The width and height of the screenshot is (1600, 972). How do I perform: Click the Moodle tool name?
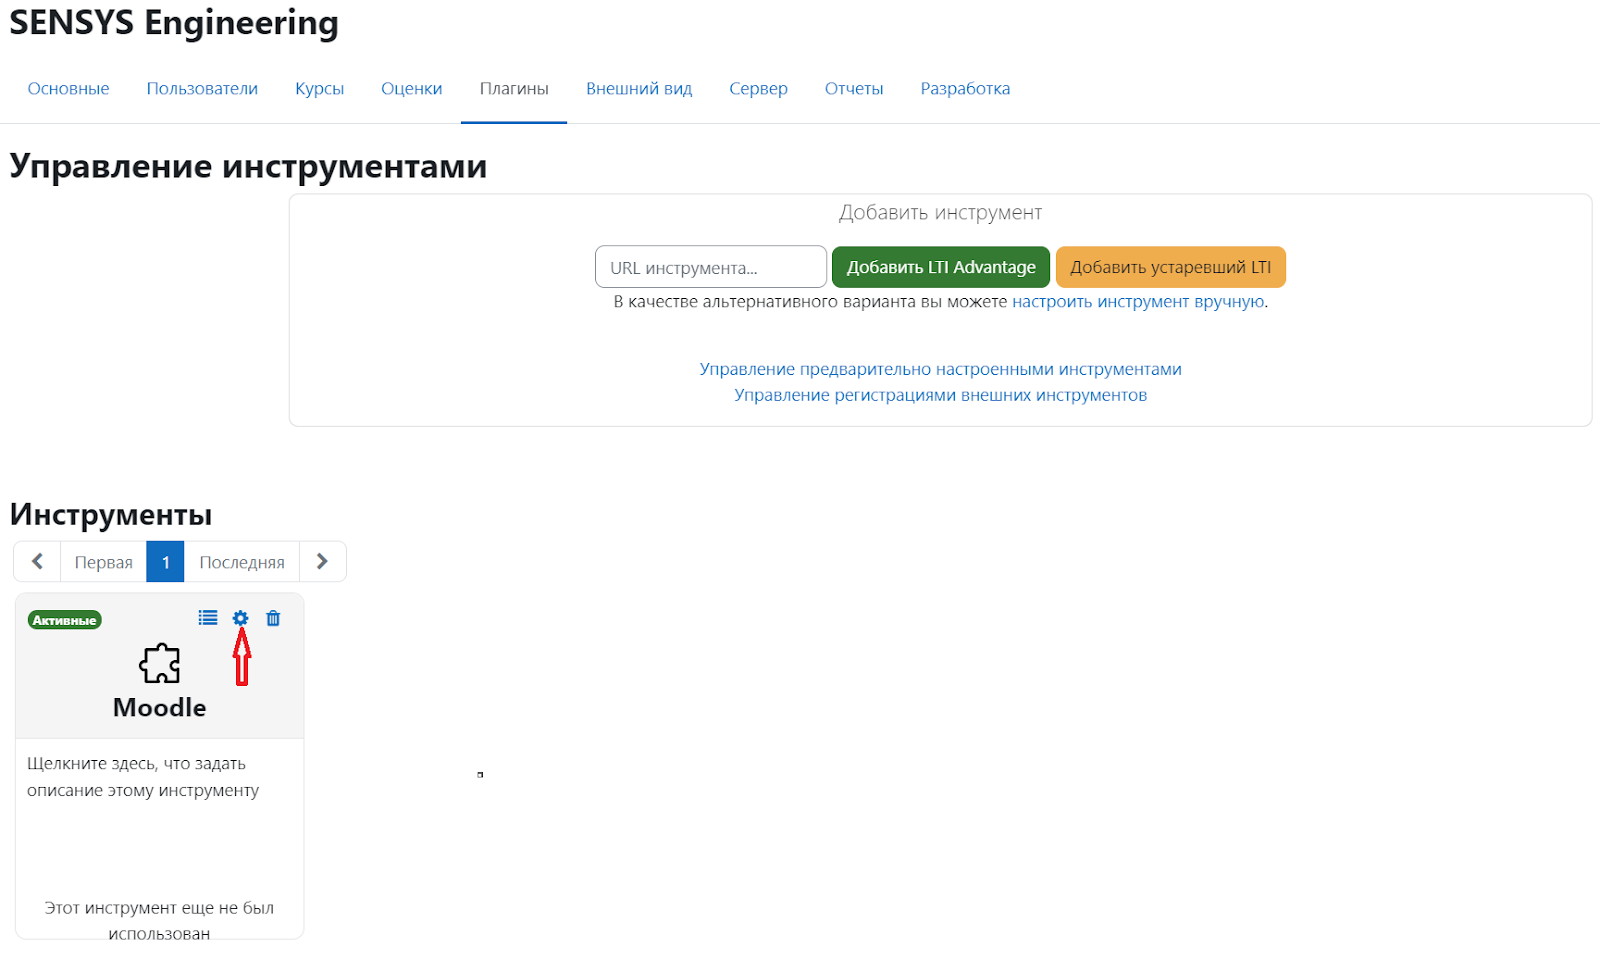click(159, 707)
